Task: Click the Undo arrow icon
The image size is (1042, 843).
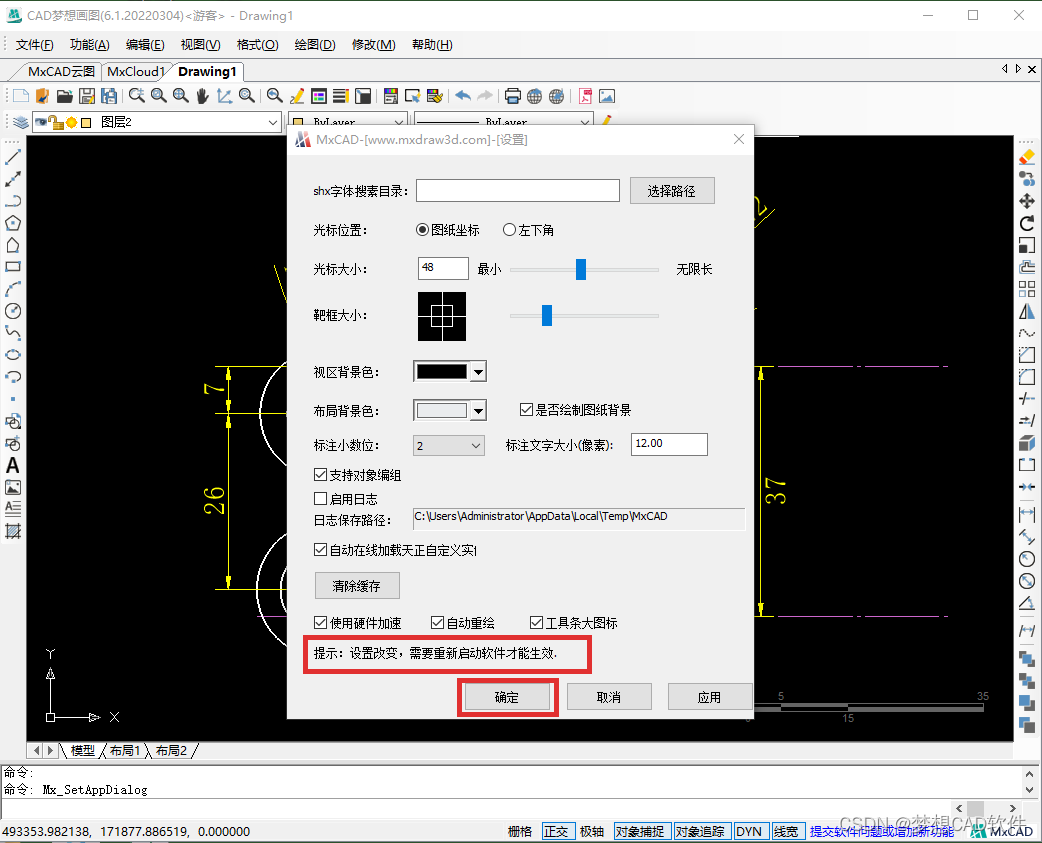Action: [x=463, y=96]
